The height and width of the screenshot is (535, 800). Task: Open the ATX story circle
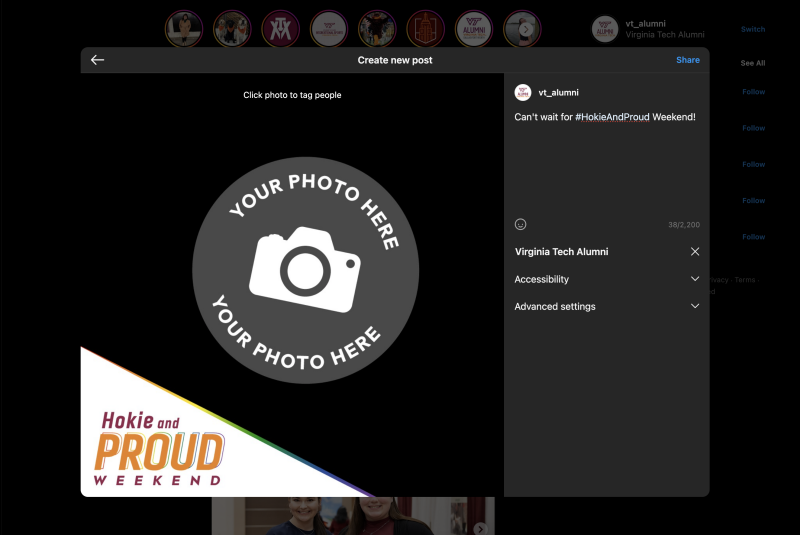(281, 29)
